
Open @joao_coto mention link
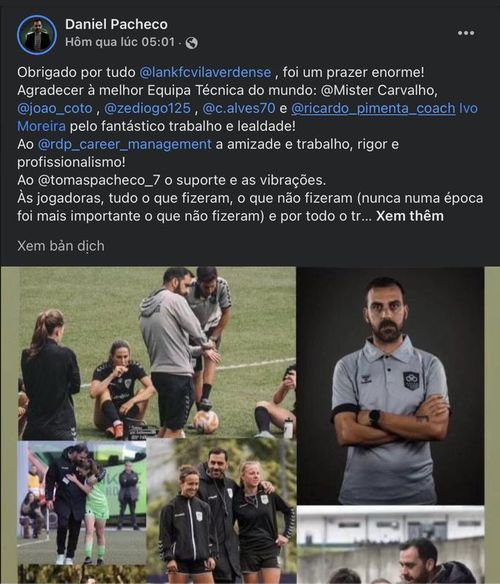(55, 108)
